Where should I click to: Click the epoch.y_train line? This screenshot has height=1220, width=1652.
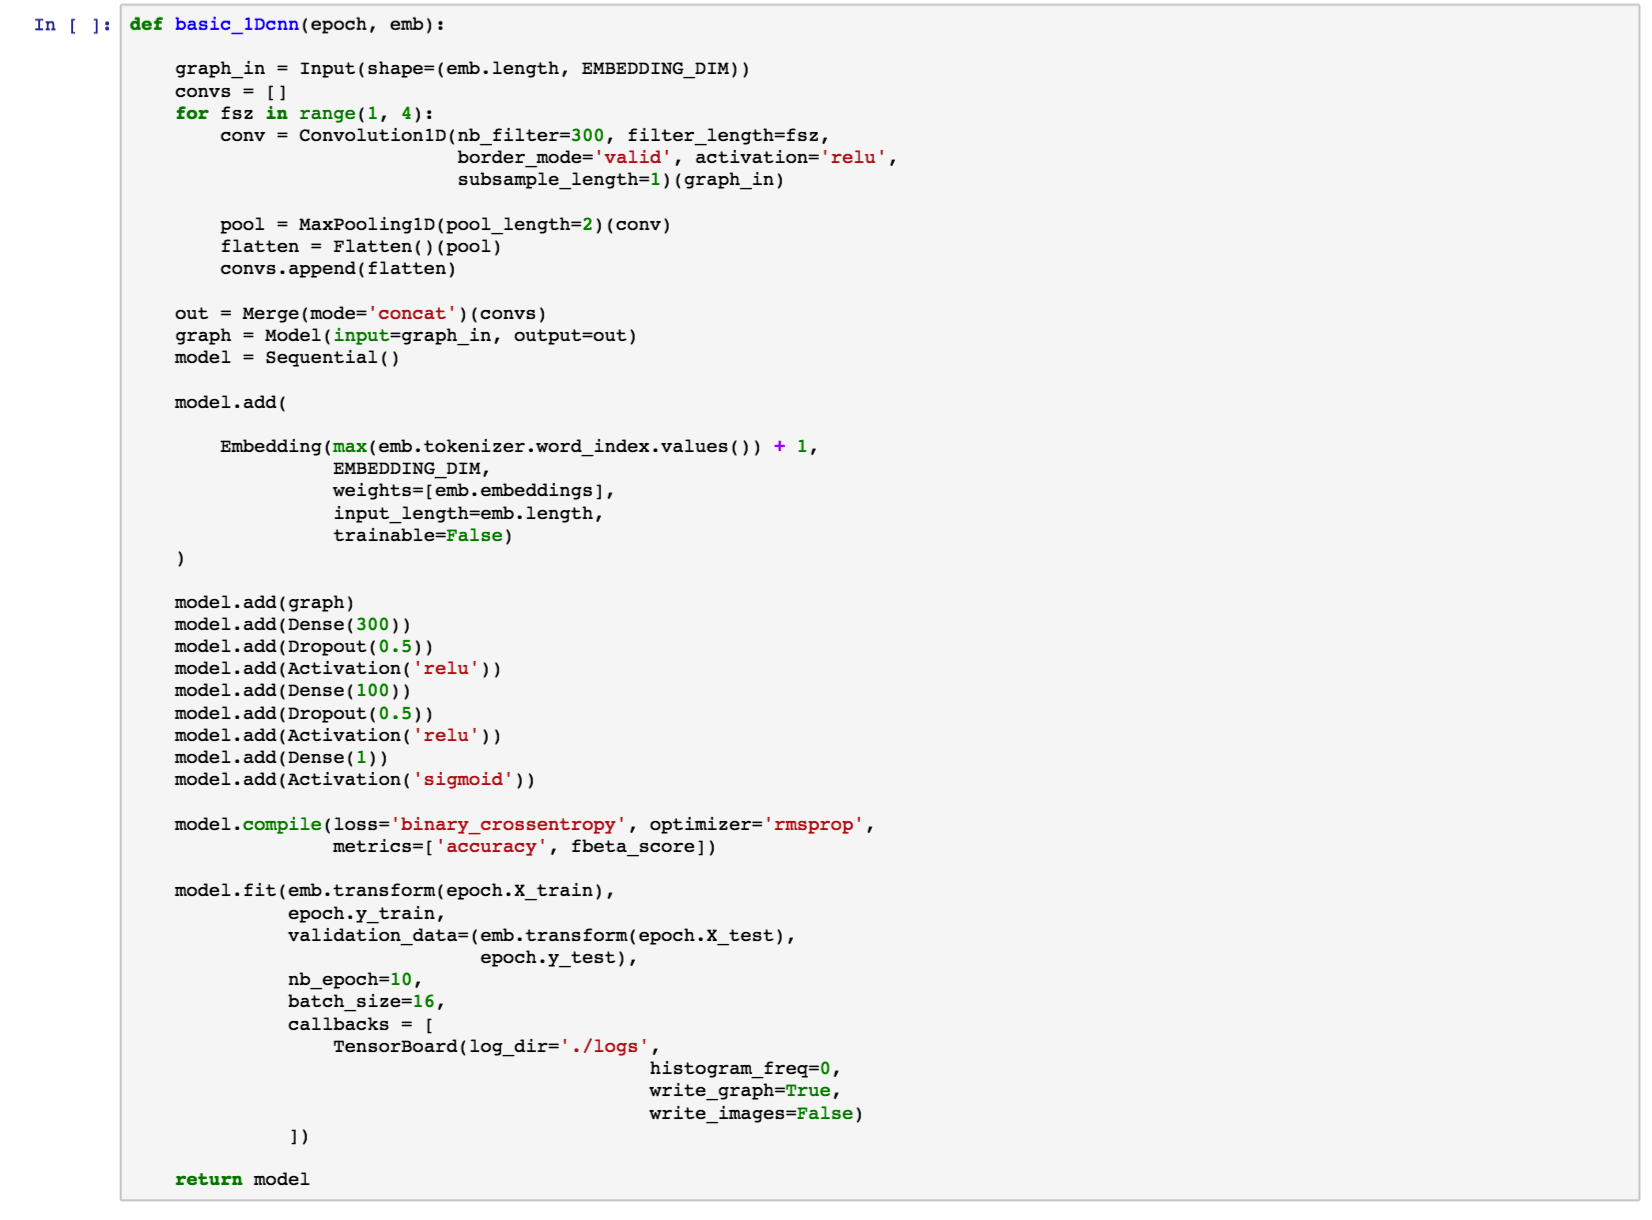[x=366, y=914]
